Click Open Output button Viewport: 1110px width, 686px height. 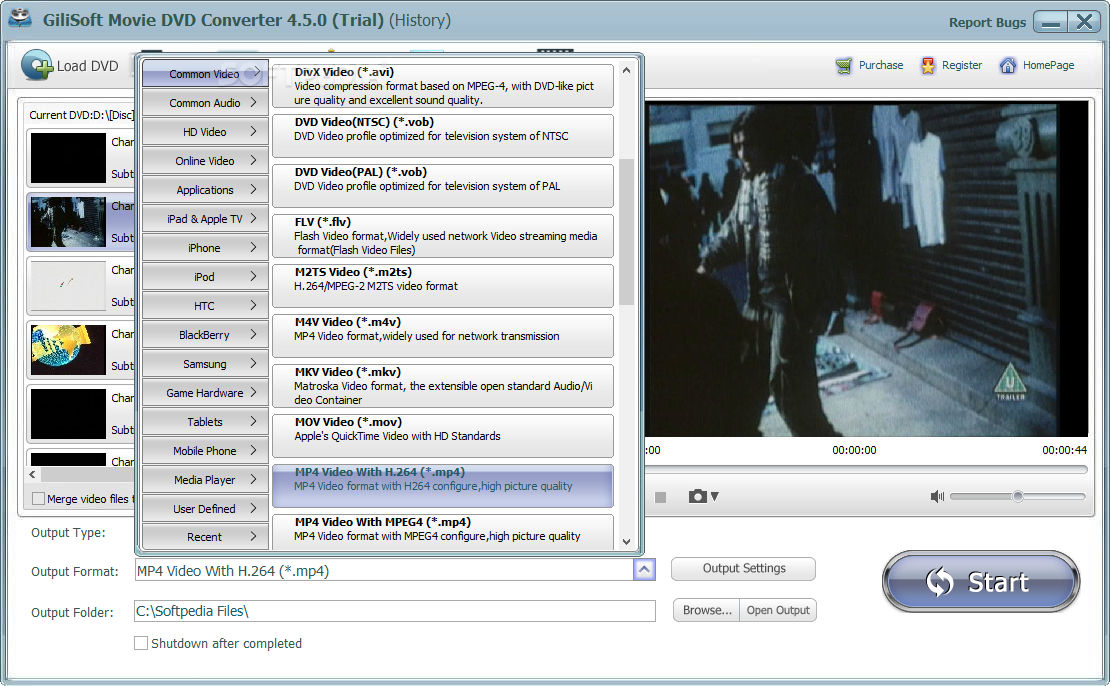pyautogui.click(x=778, y=610)
